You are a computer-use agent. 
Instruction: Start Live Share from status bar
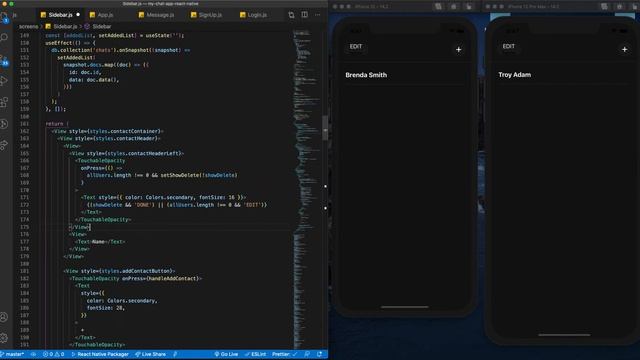[x=151, y=354]
